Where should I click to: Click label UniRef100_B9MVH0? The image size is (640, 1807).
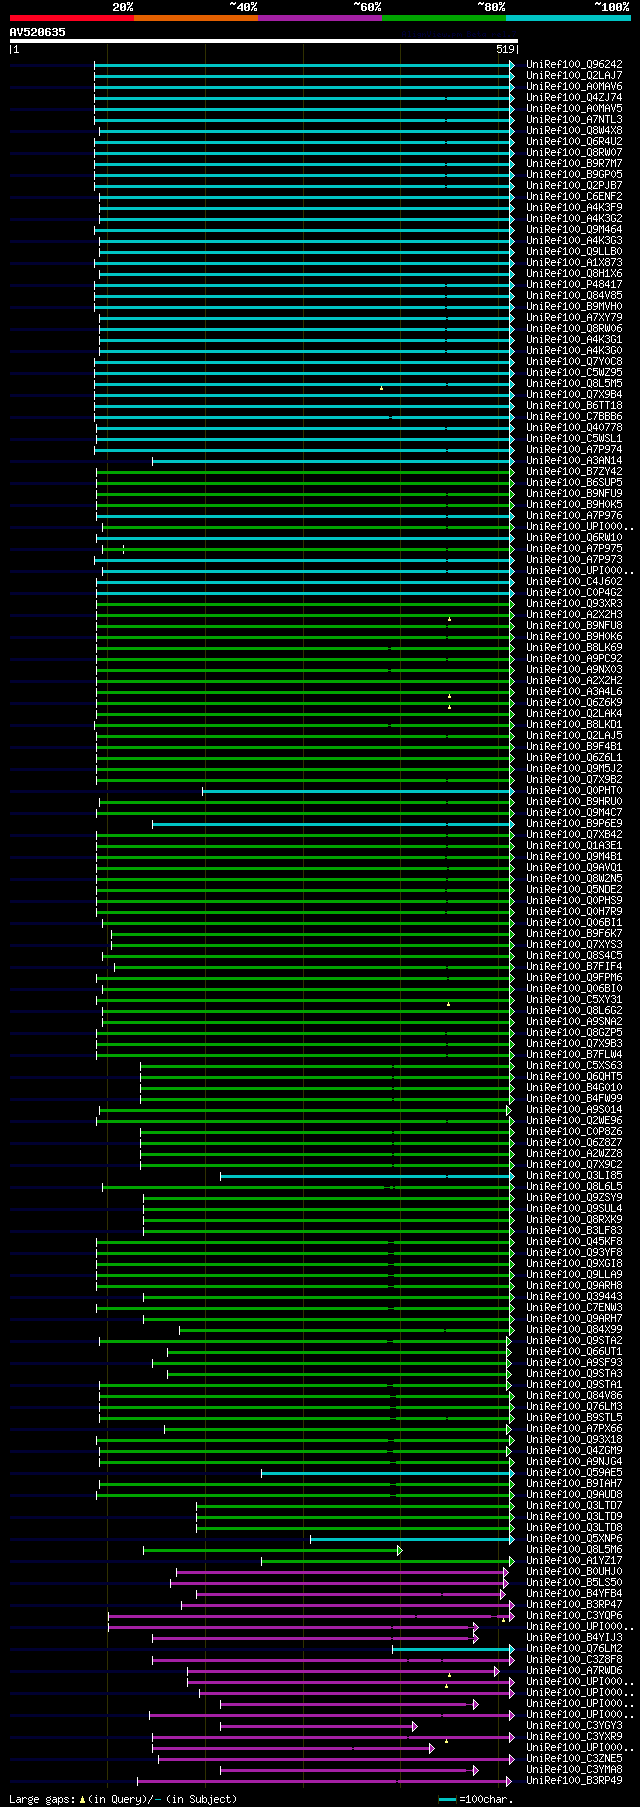(574, 307)
